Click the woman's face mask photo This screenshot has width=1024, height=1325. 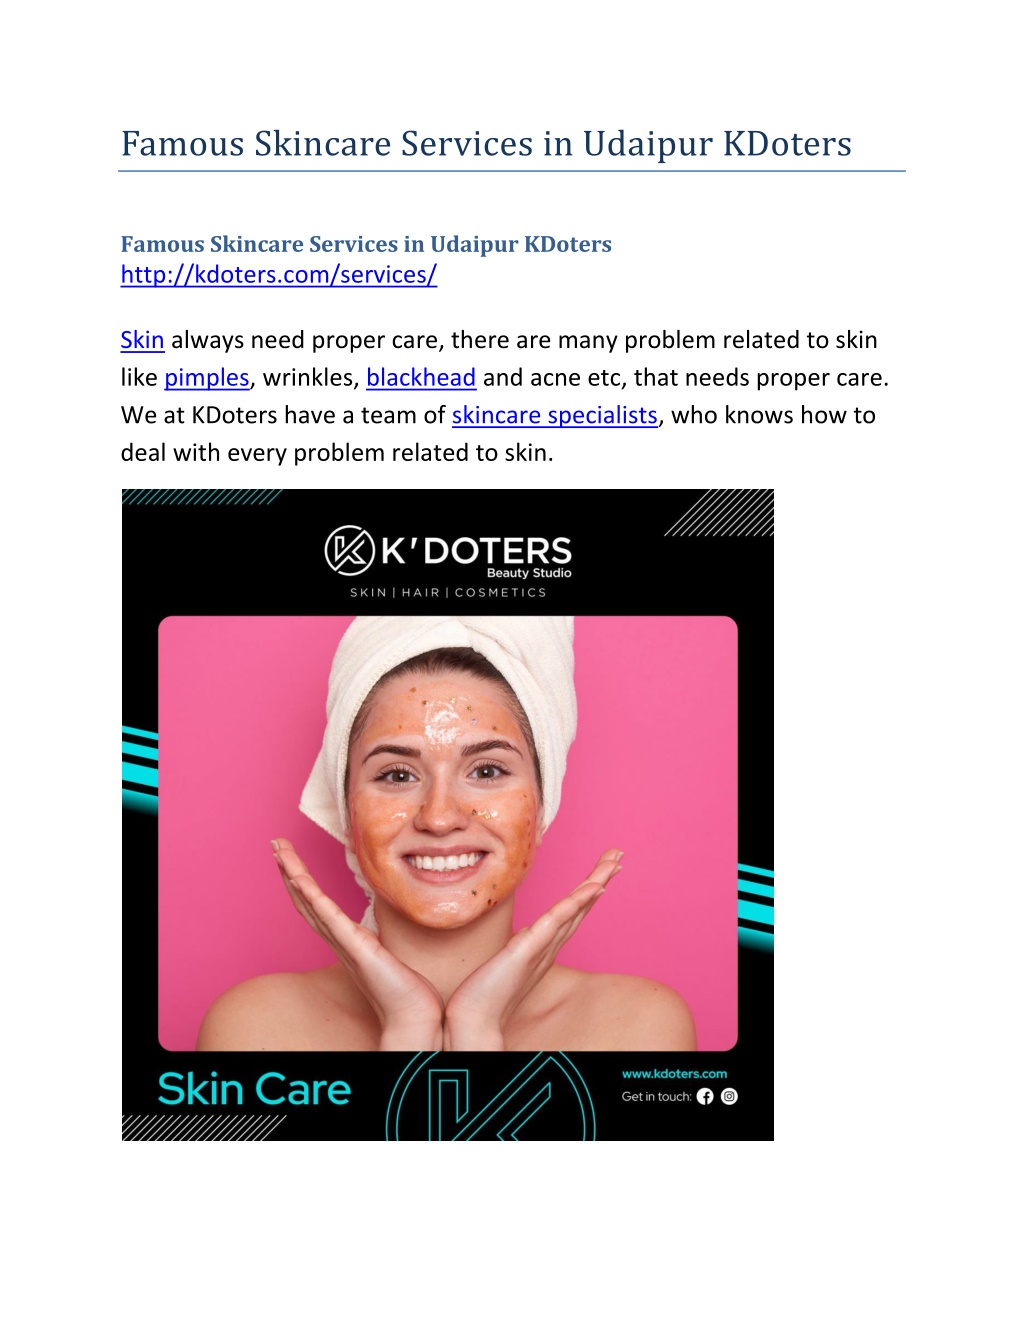click(x=447, y=833)
